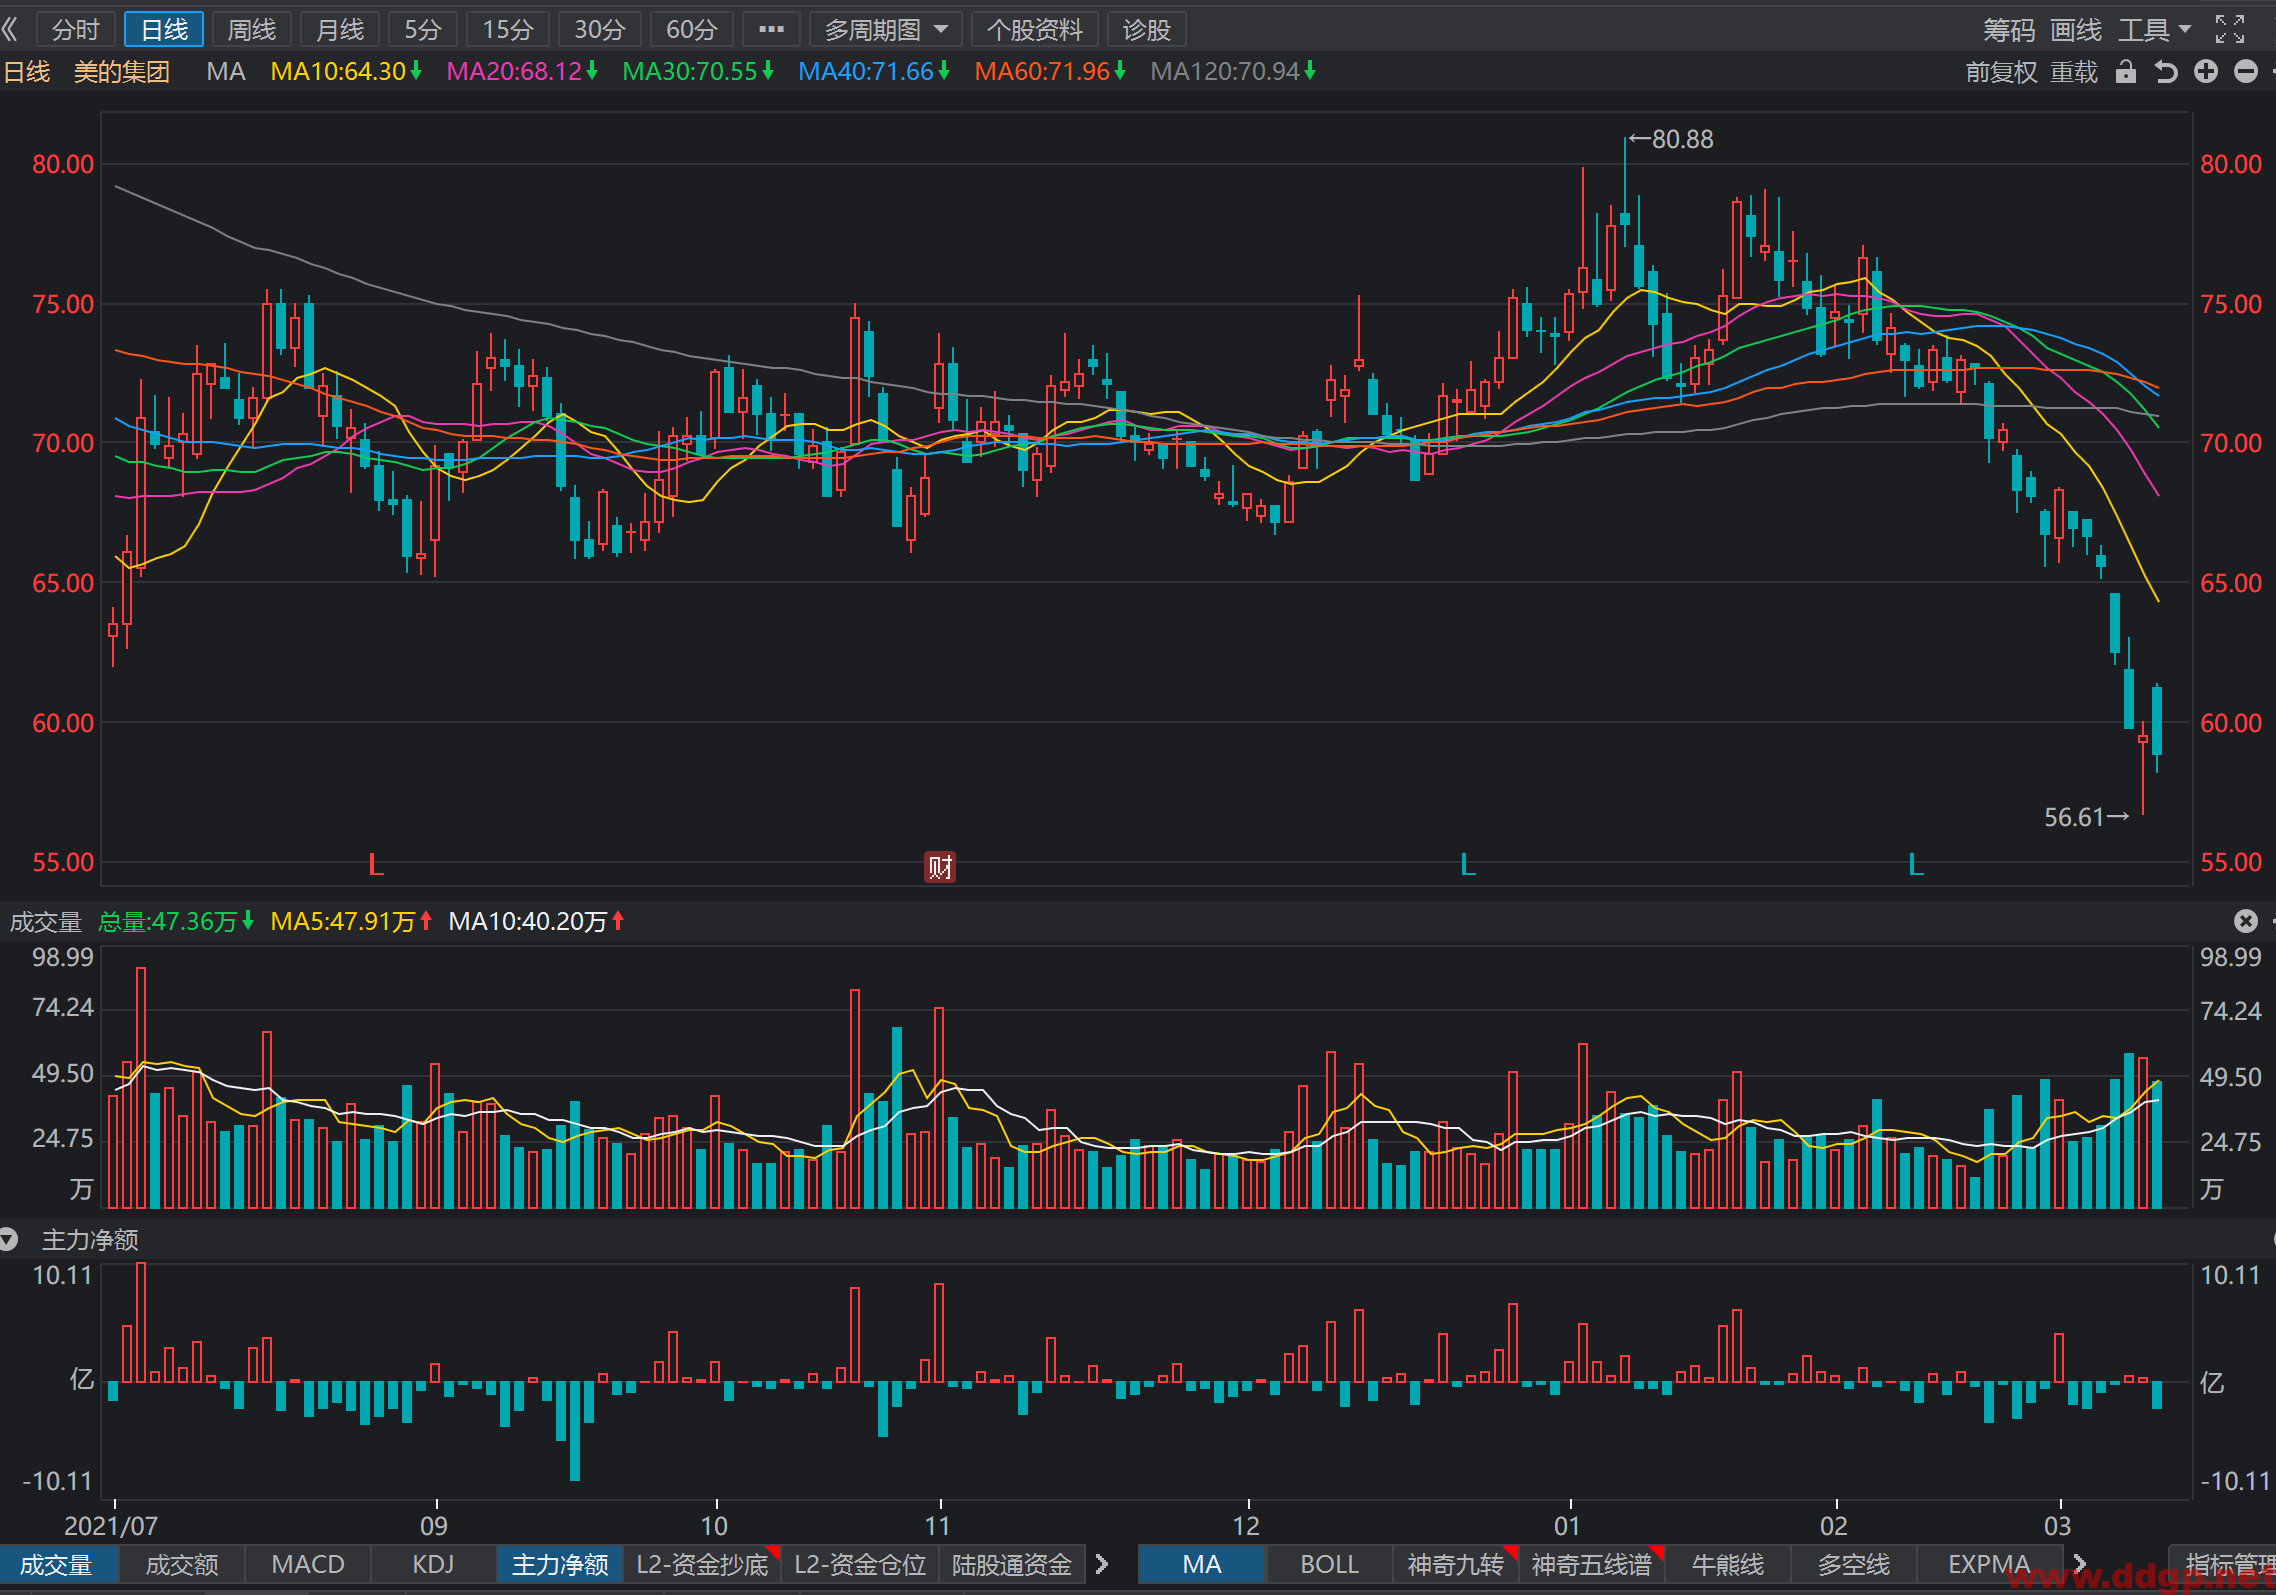The image size is (2276, 1595).
Task: Select the L2-资金仓位 indicator tab
Action: [860, 1565]
